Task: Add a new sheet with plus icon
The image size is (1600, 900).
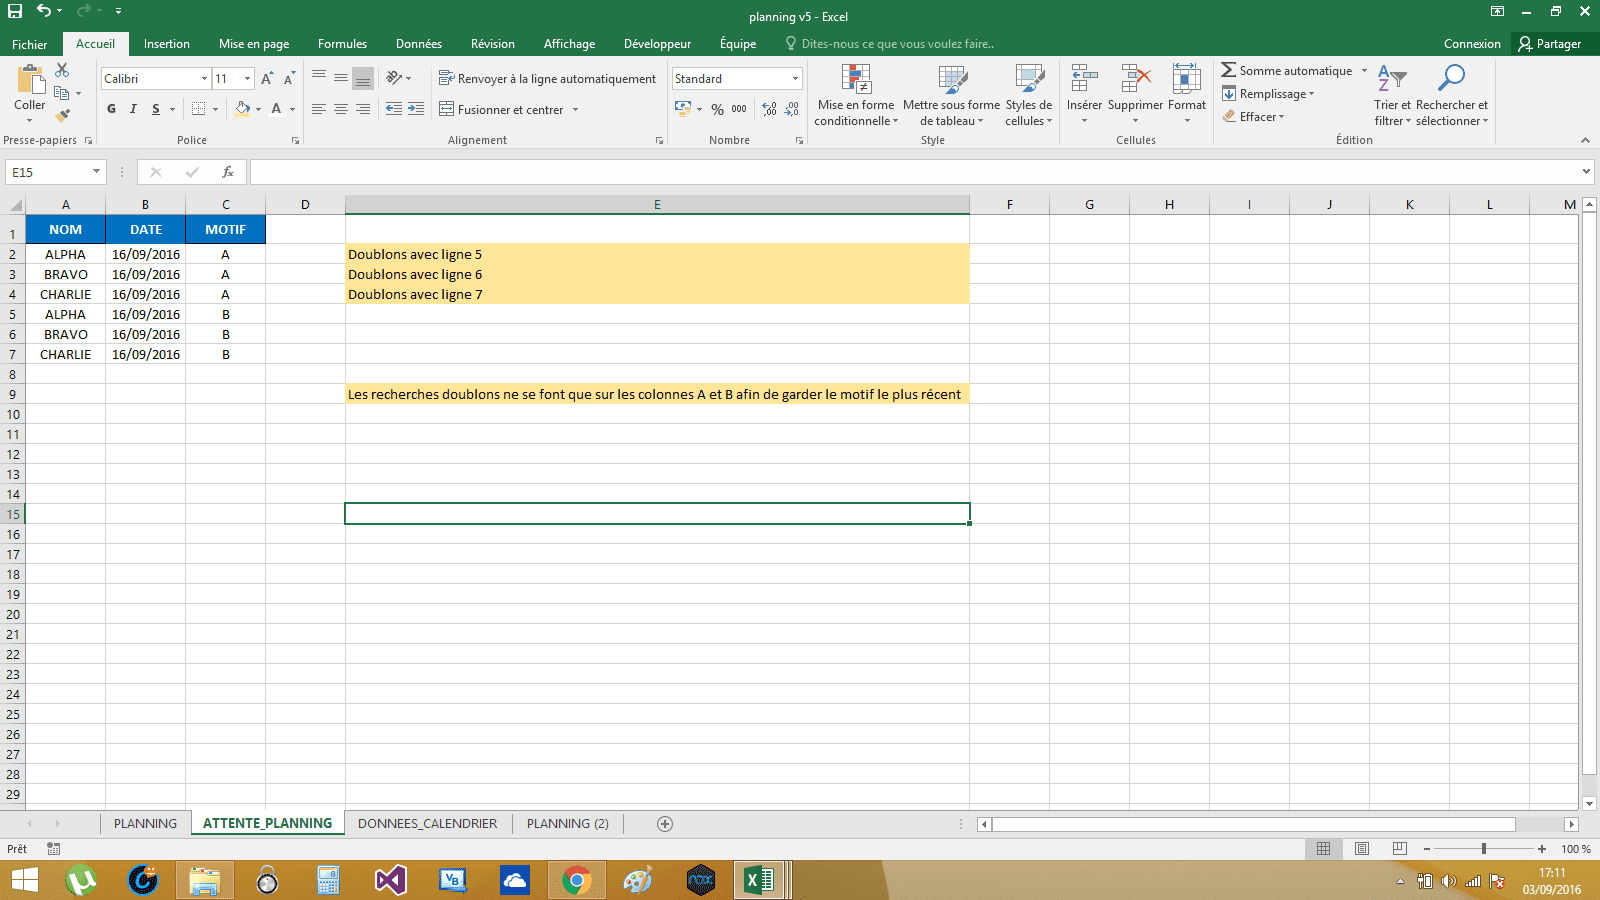Action: click(665, 824)
